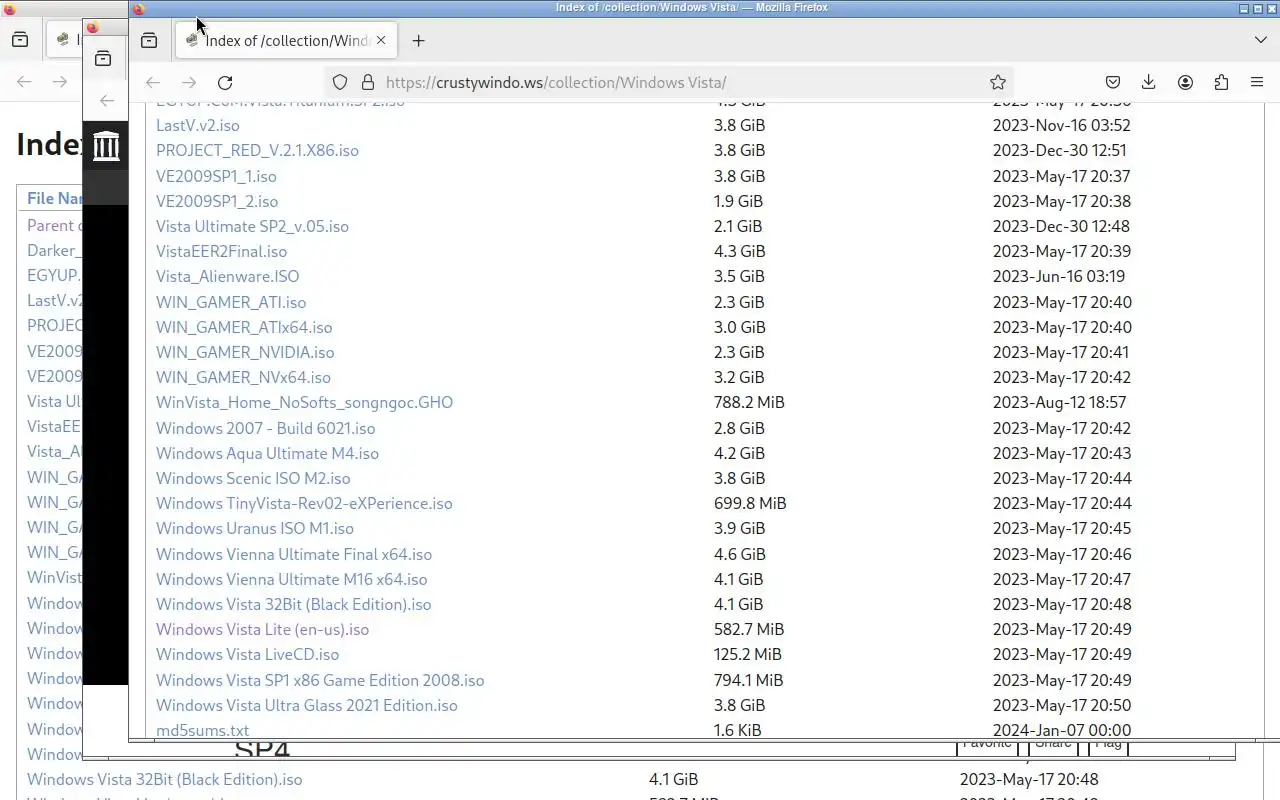The image size is (1280, 800).
Task: Select the Index of /collection/Windows Vista tab
Action: tap(287, 40)
